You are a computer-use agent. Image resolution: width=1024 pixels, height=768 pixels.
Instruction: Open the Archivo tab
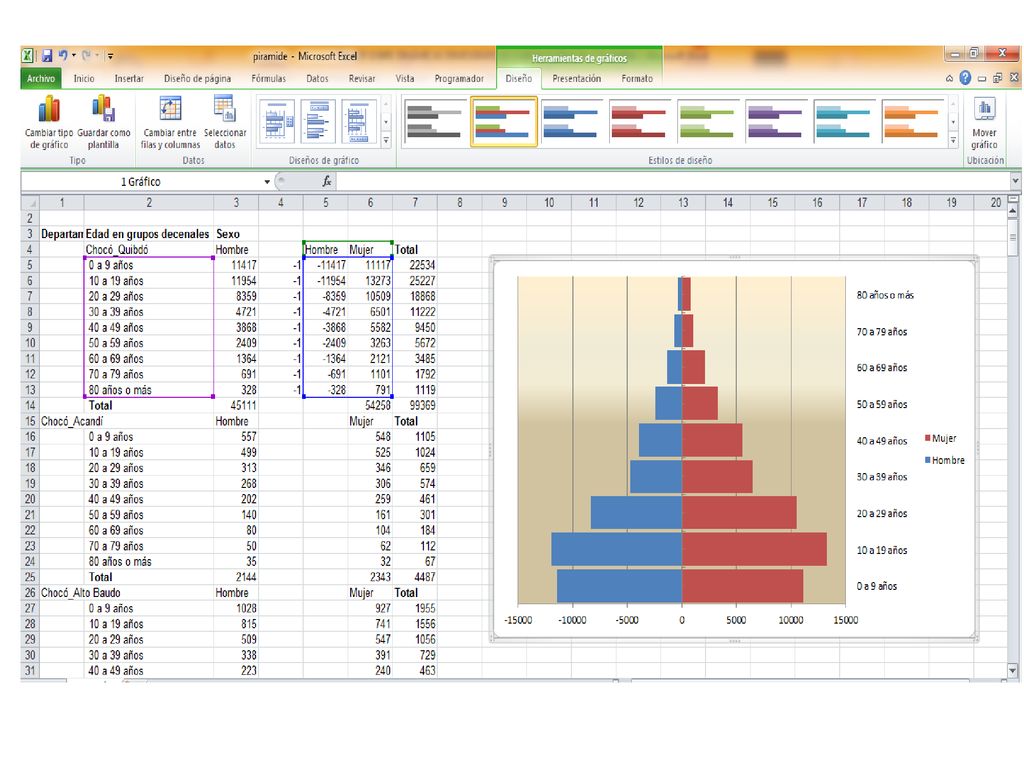click(x=41, y=78)
